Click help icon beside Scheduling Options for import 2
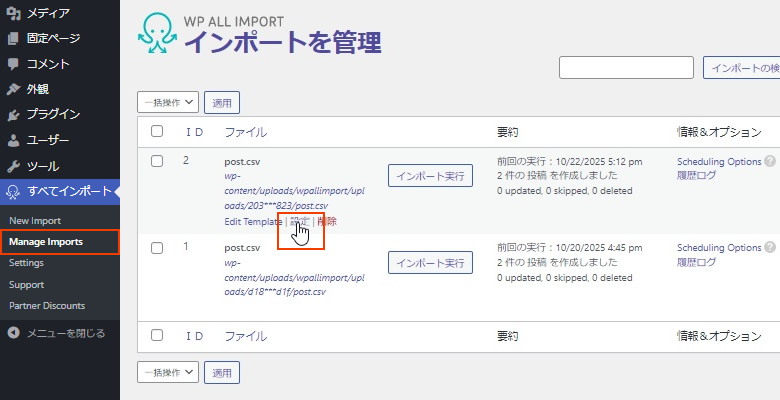780x400 pixels. pyautogui.click(x=770, y=161)
